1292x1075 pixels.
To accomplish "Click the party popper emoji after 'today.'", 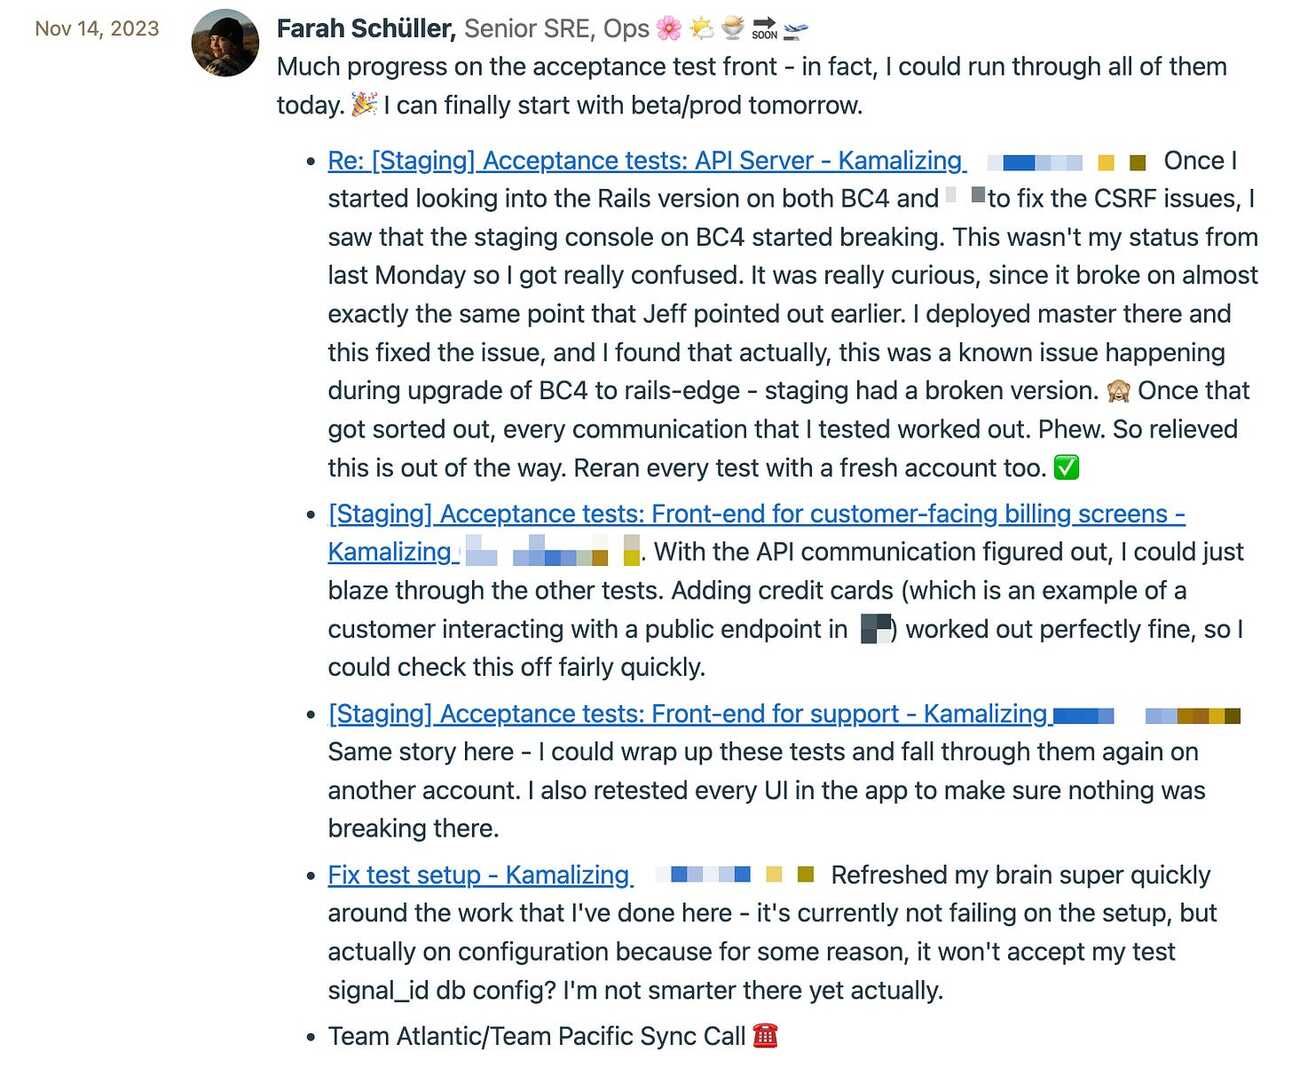I will [x=365, y=104].
